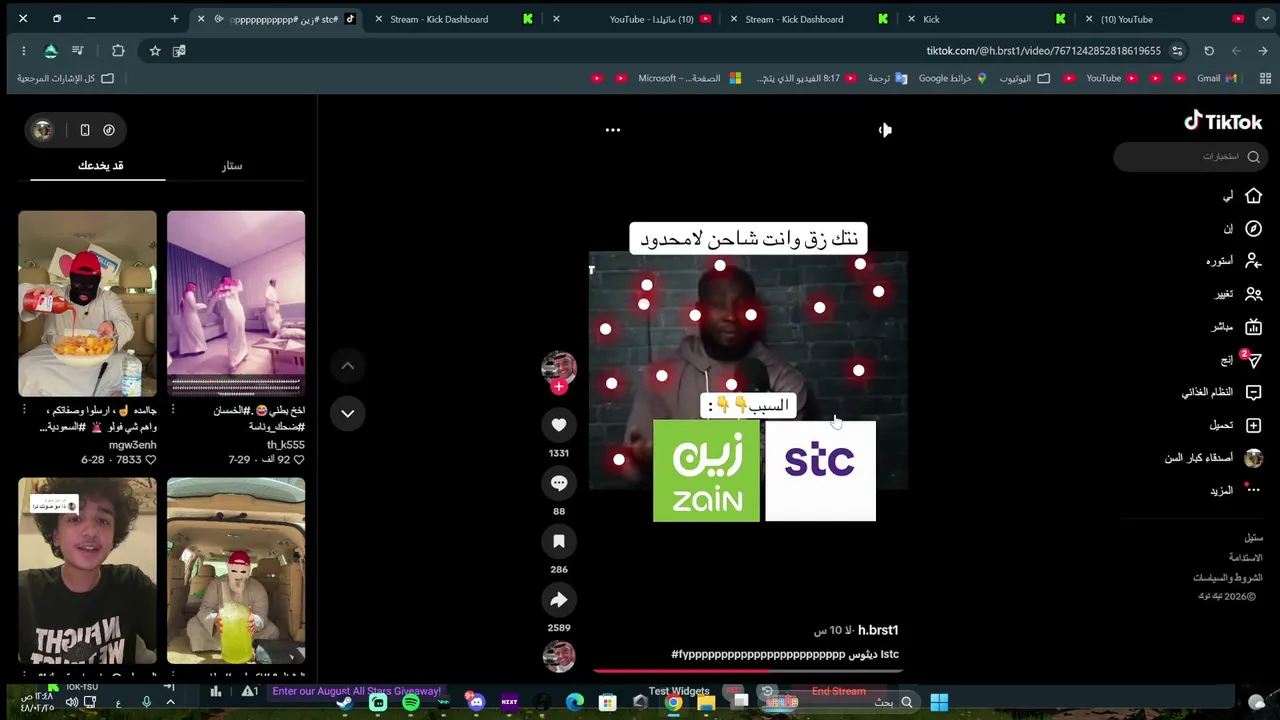Open the three-dot menu above the video
Image resolution: width=1280 pixels, height=720 pixels.
pyautogui.click(x=613, y=130)
